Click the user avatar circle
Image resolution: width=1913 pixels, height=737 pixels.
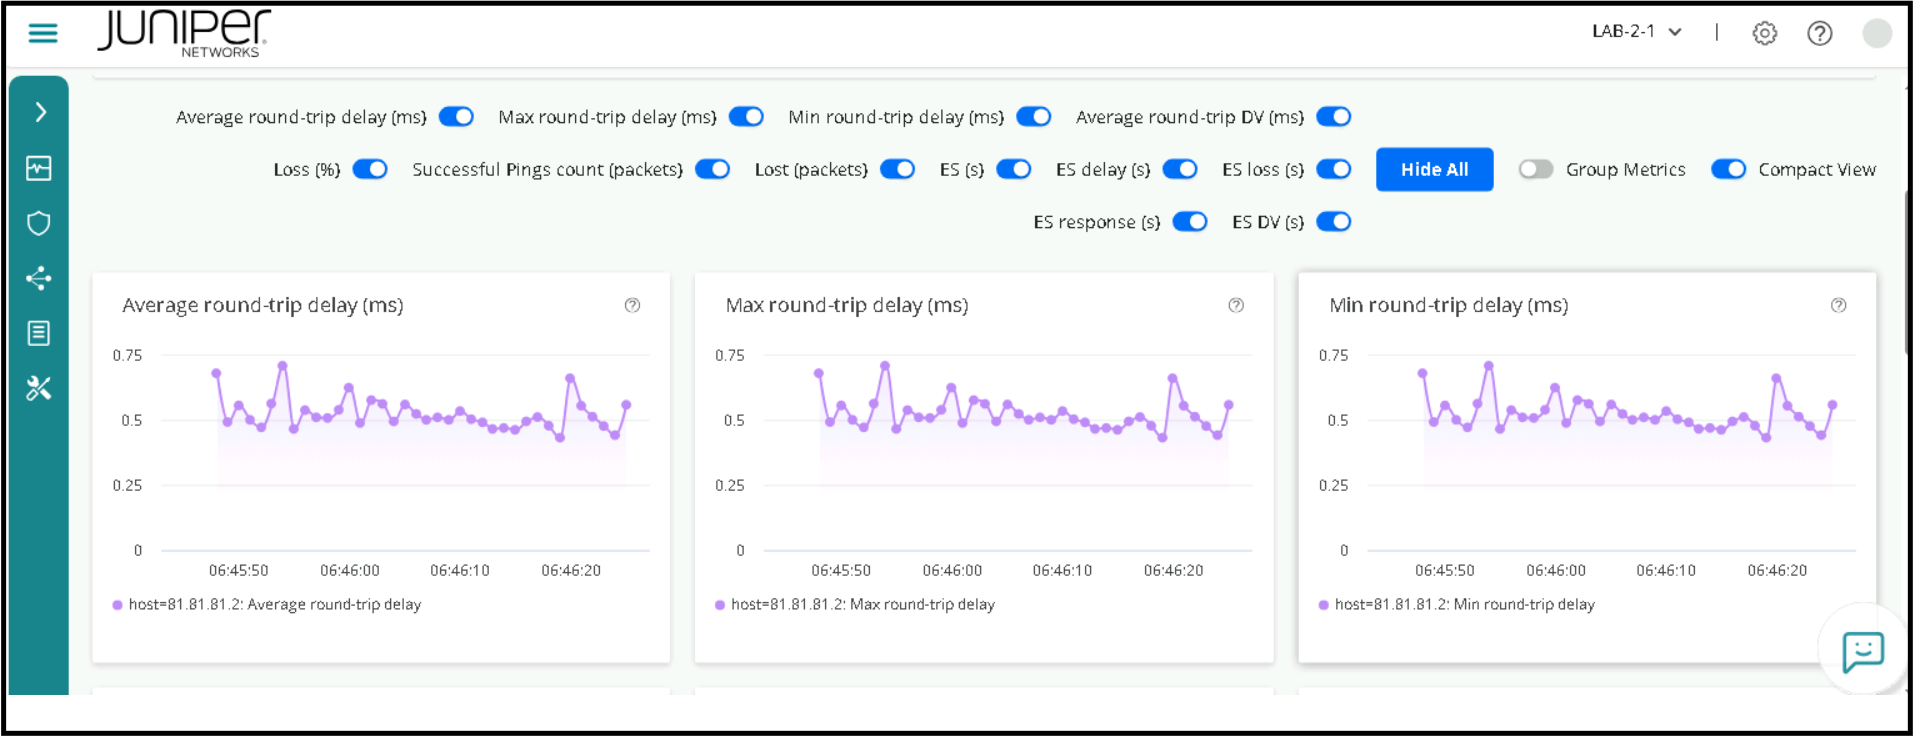(x=1876, y=33)
